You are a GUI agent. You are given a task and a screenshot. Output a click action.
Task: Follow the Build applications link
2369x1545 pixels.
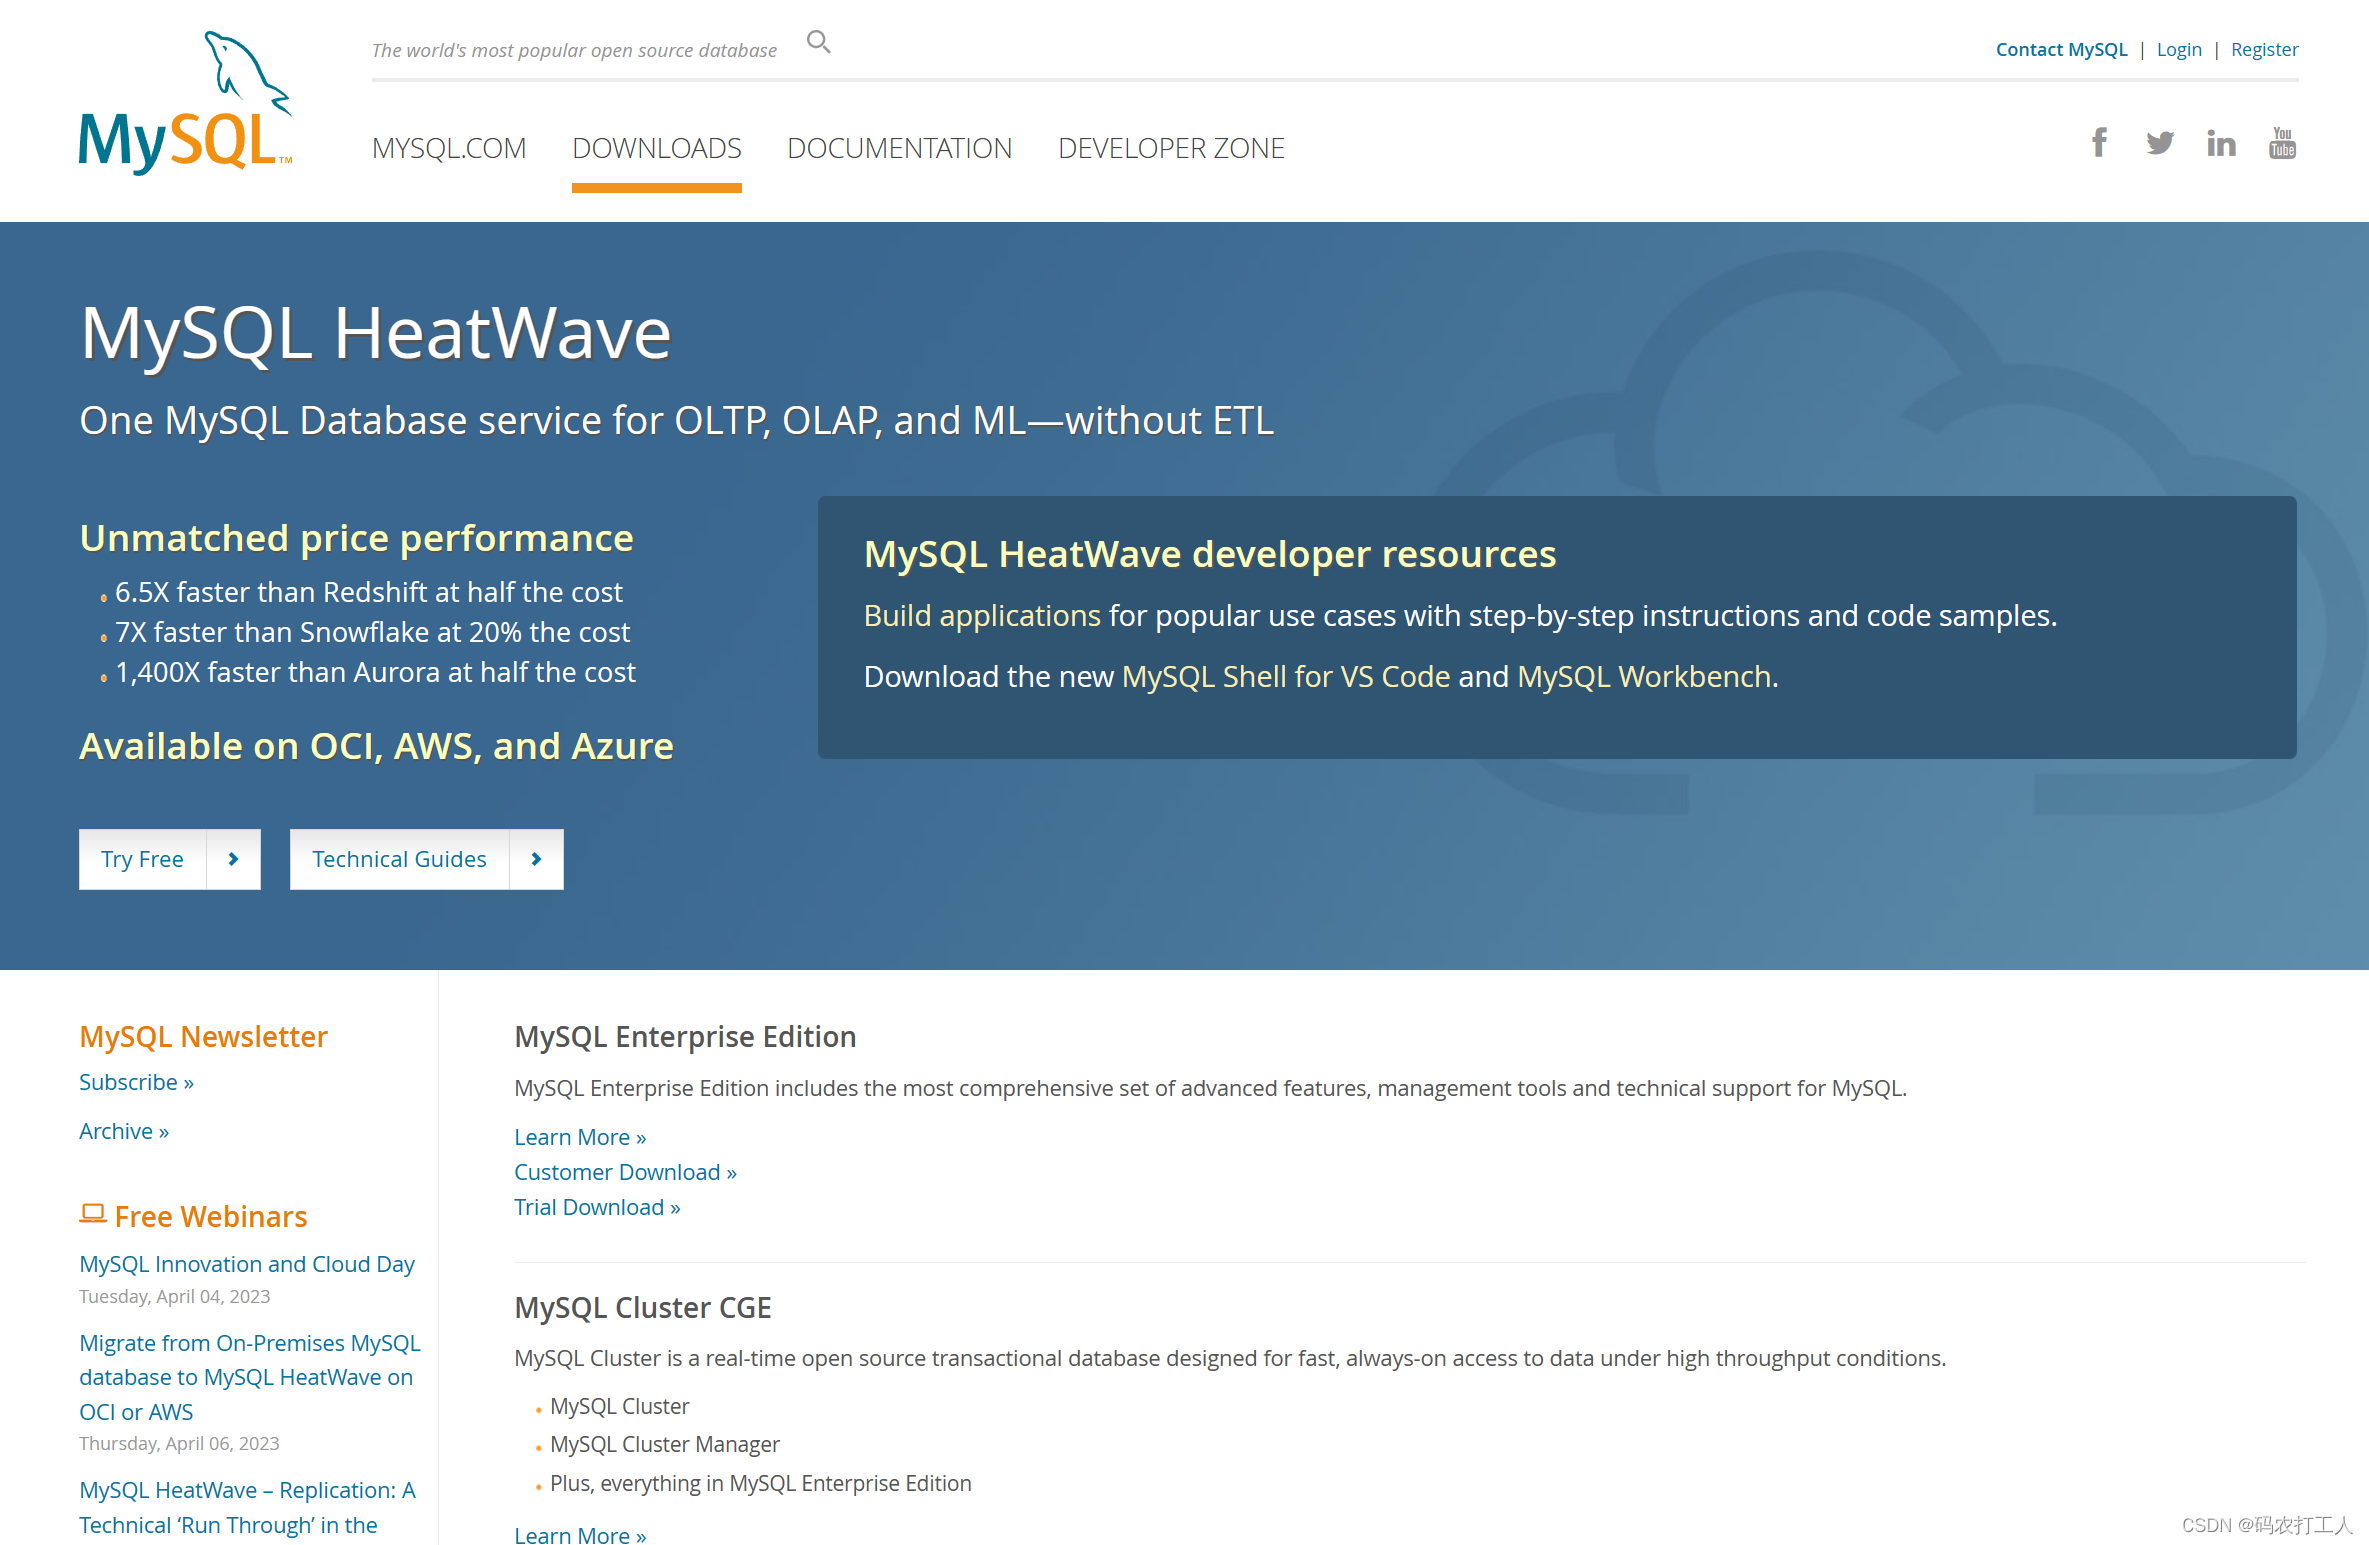pyautogui.click(x=982, y=615)
